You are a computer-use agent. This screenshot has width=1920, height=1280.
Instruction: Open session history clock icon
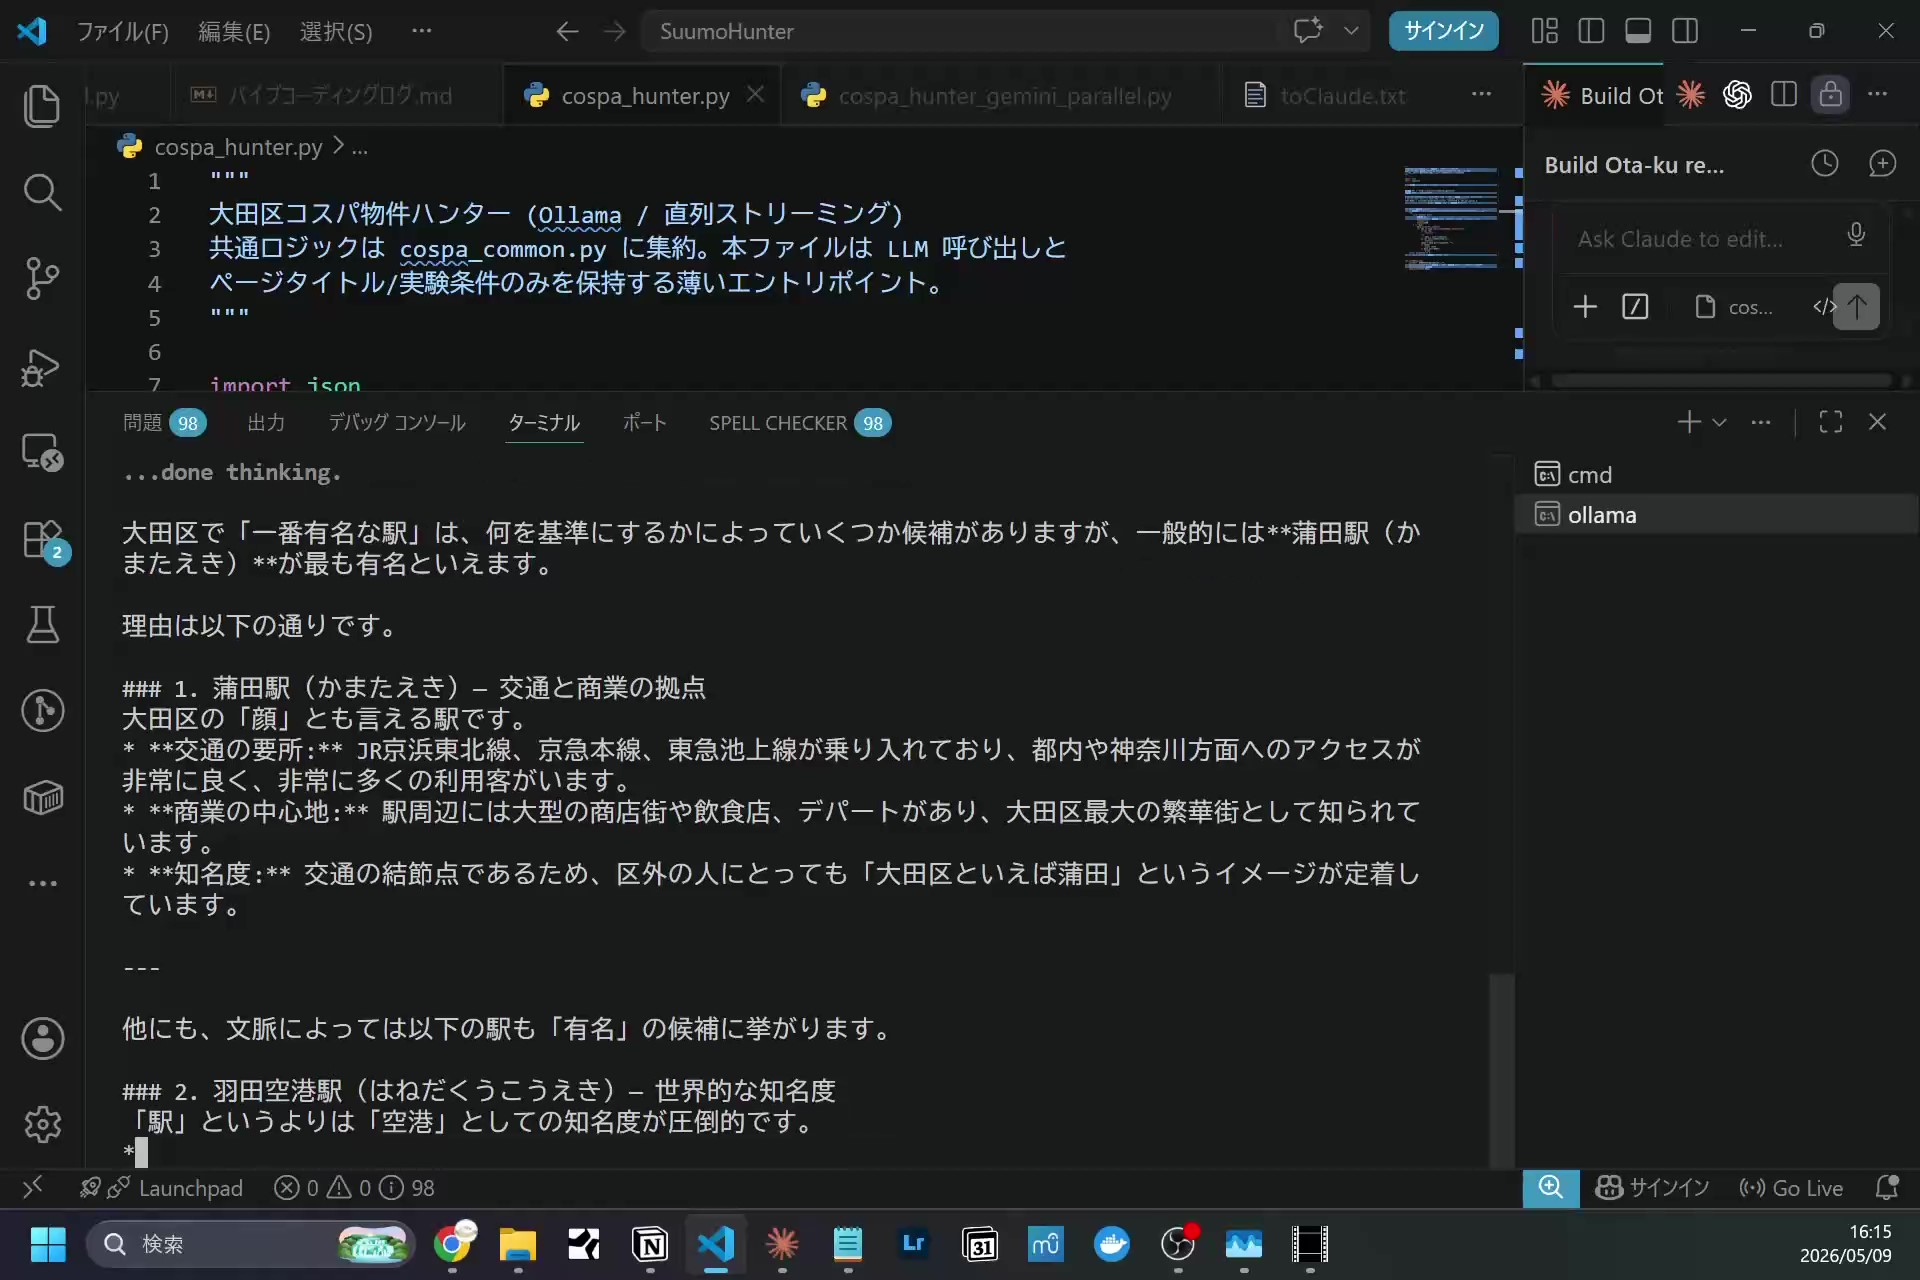pyautogui.click(x=1825, y=164)
